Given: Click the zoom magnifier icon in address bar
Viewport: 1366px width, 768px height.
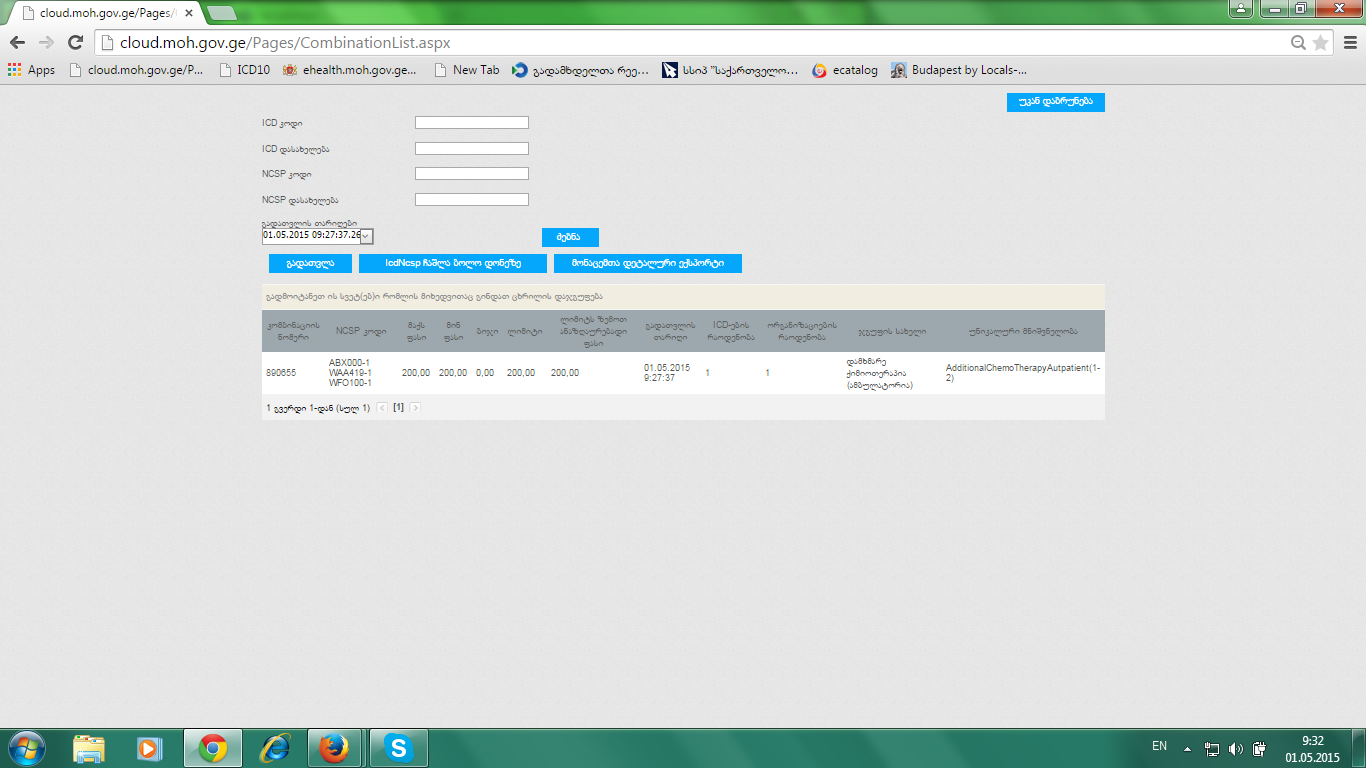Looking at the screenshot, I should [1298, 42].
